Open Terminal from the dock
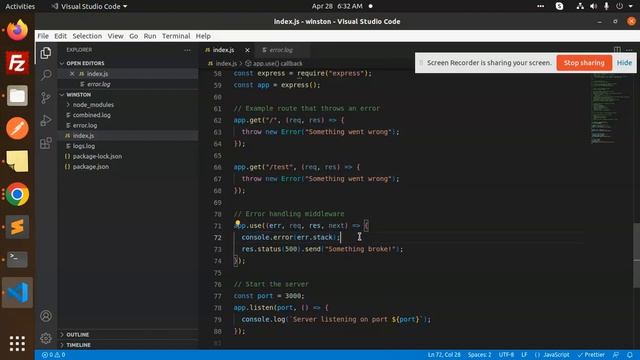Viewport: 640px width, 360px height. tap(17, 259)
